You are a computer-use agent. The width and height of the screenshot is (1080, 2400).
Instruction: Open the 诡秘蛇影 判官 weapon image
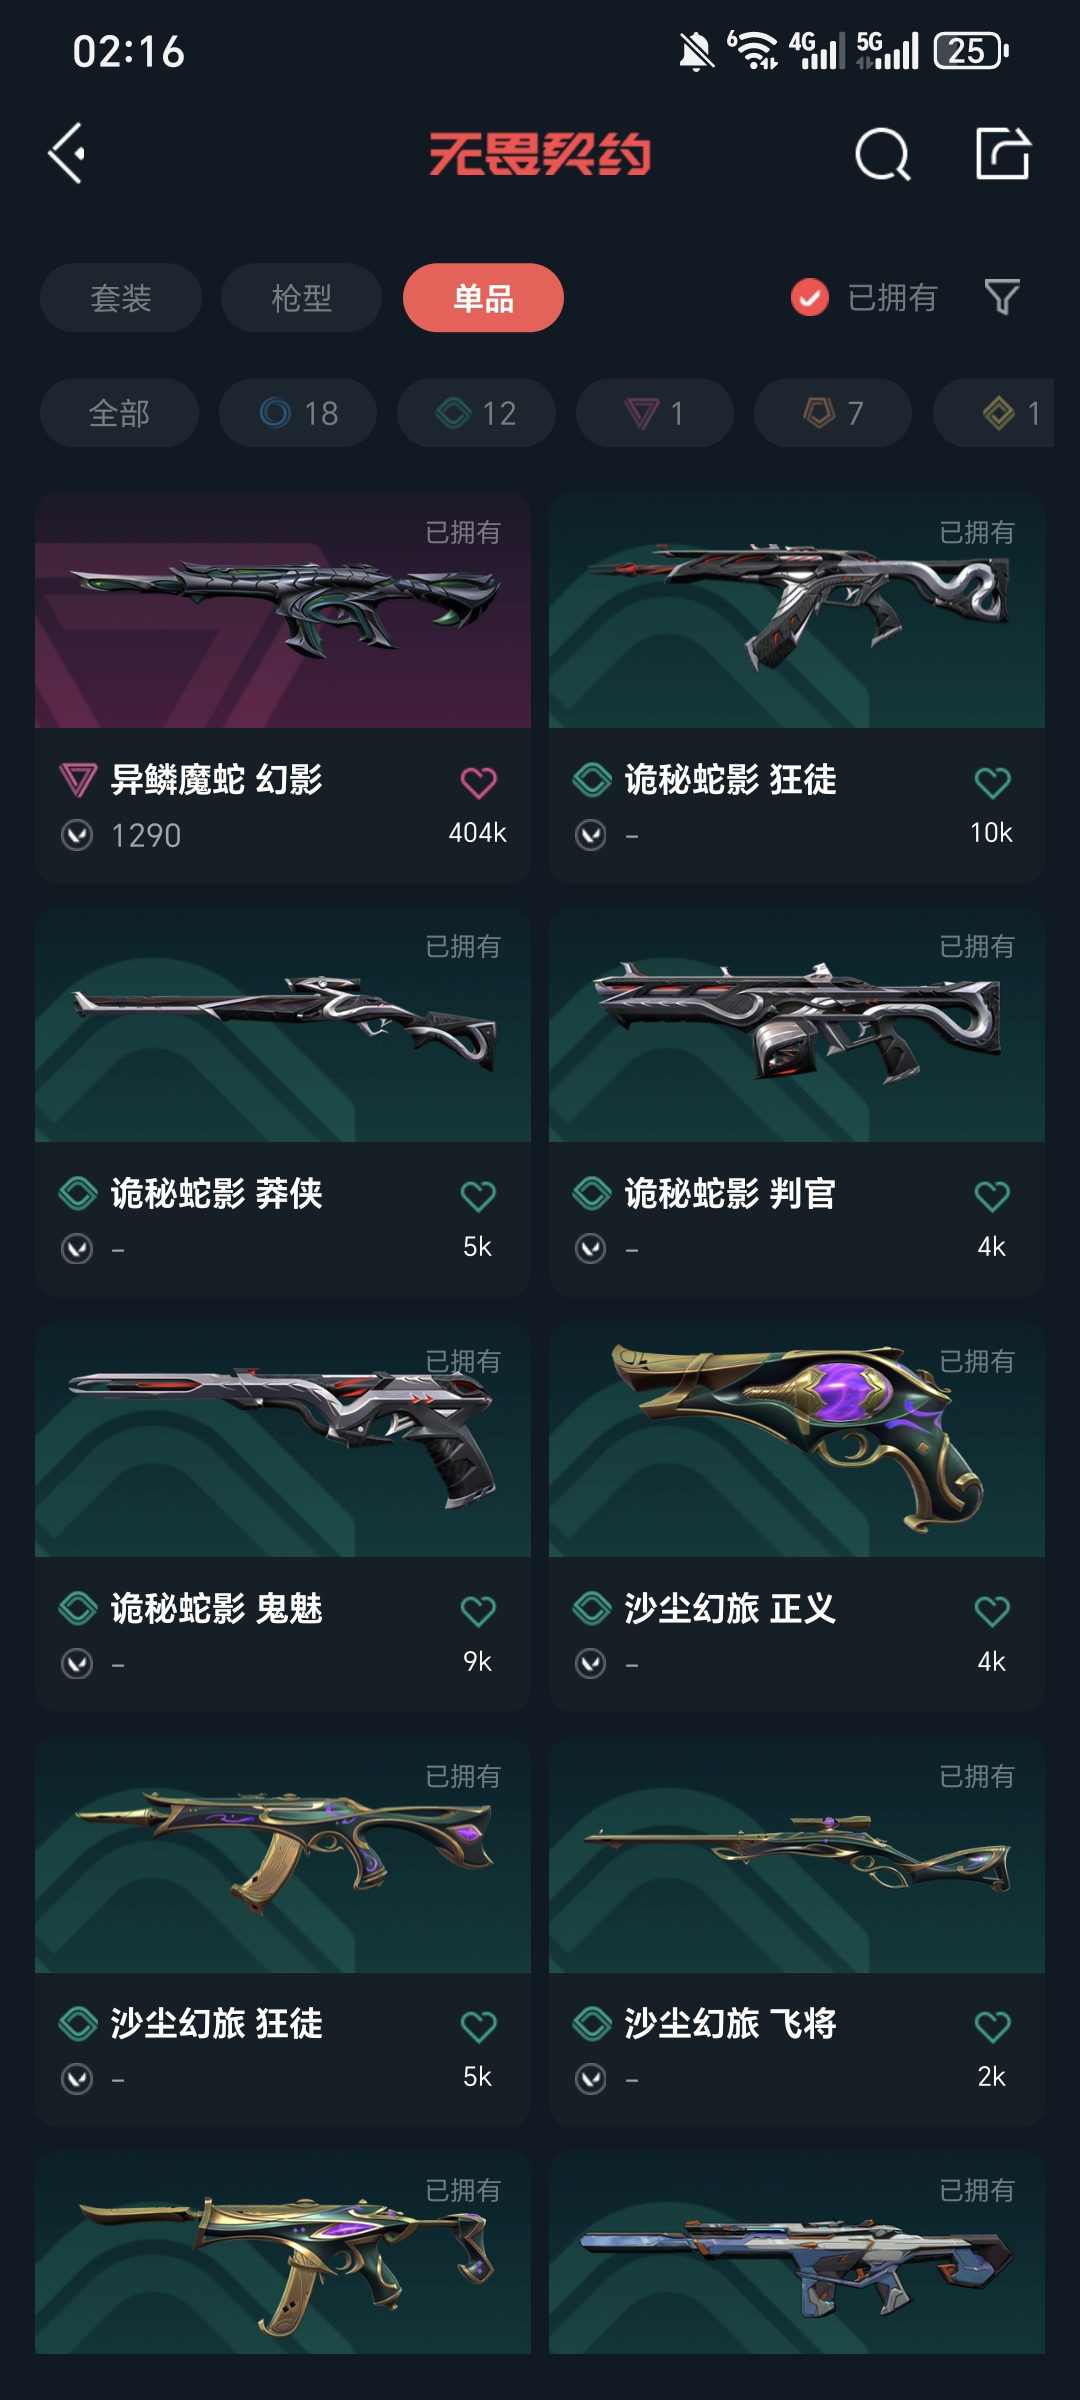(x=797, y=1025)
